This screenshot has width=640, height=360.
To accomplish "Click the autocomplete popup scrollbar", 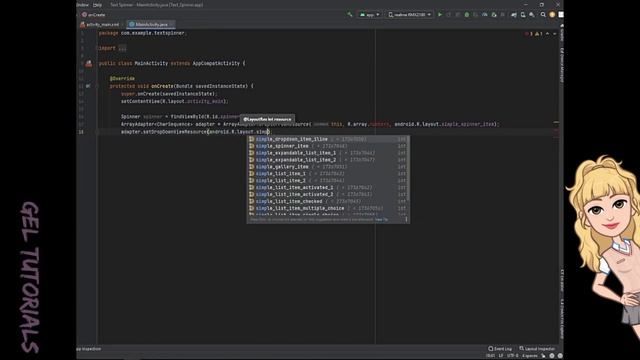I will 409,167.
